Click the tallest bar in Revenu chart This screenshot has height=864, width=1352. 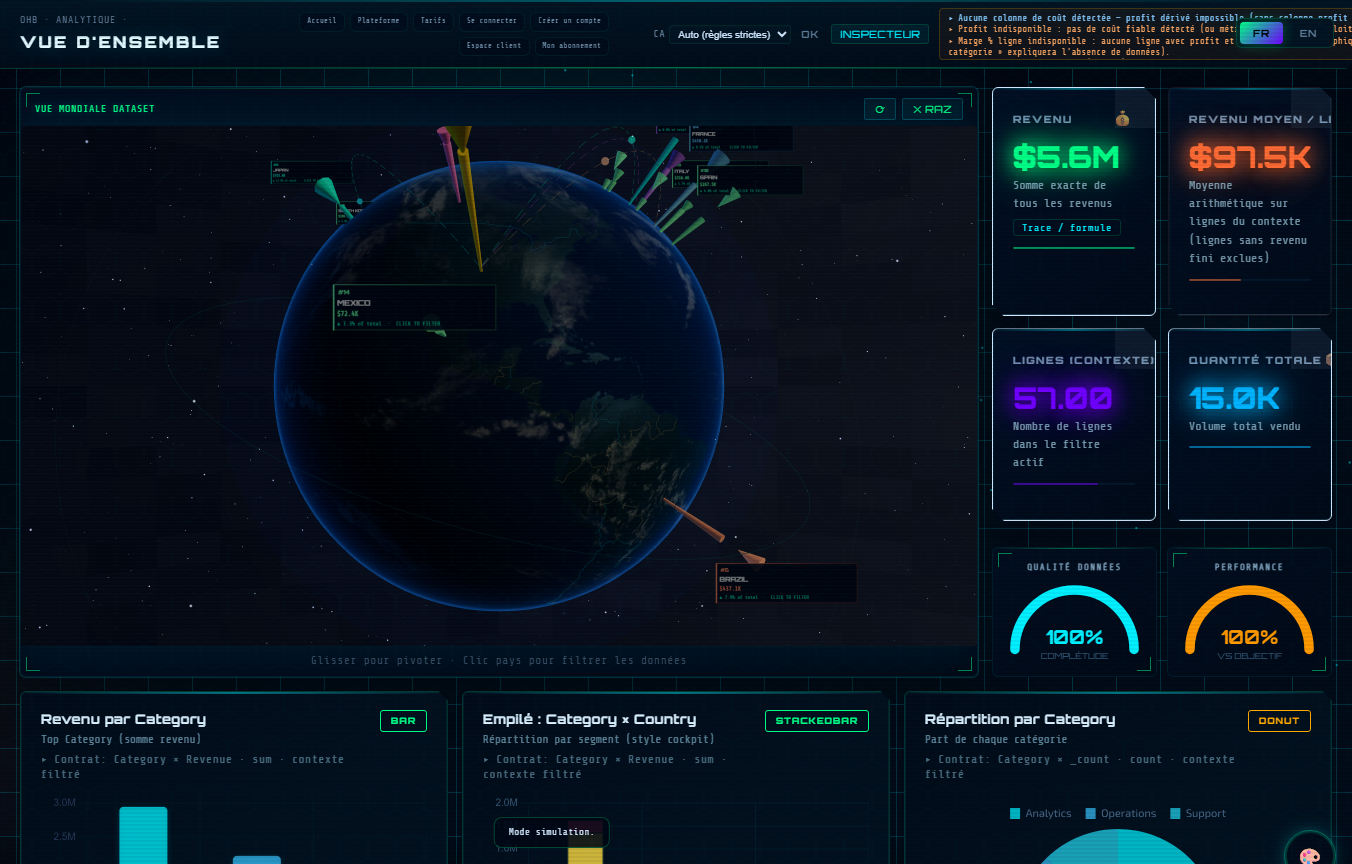click(143, 835)
